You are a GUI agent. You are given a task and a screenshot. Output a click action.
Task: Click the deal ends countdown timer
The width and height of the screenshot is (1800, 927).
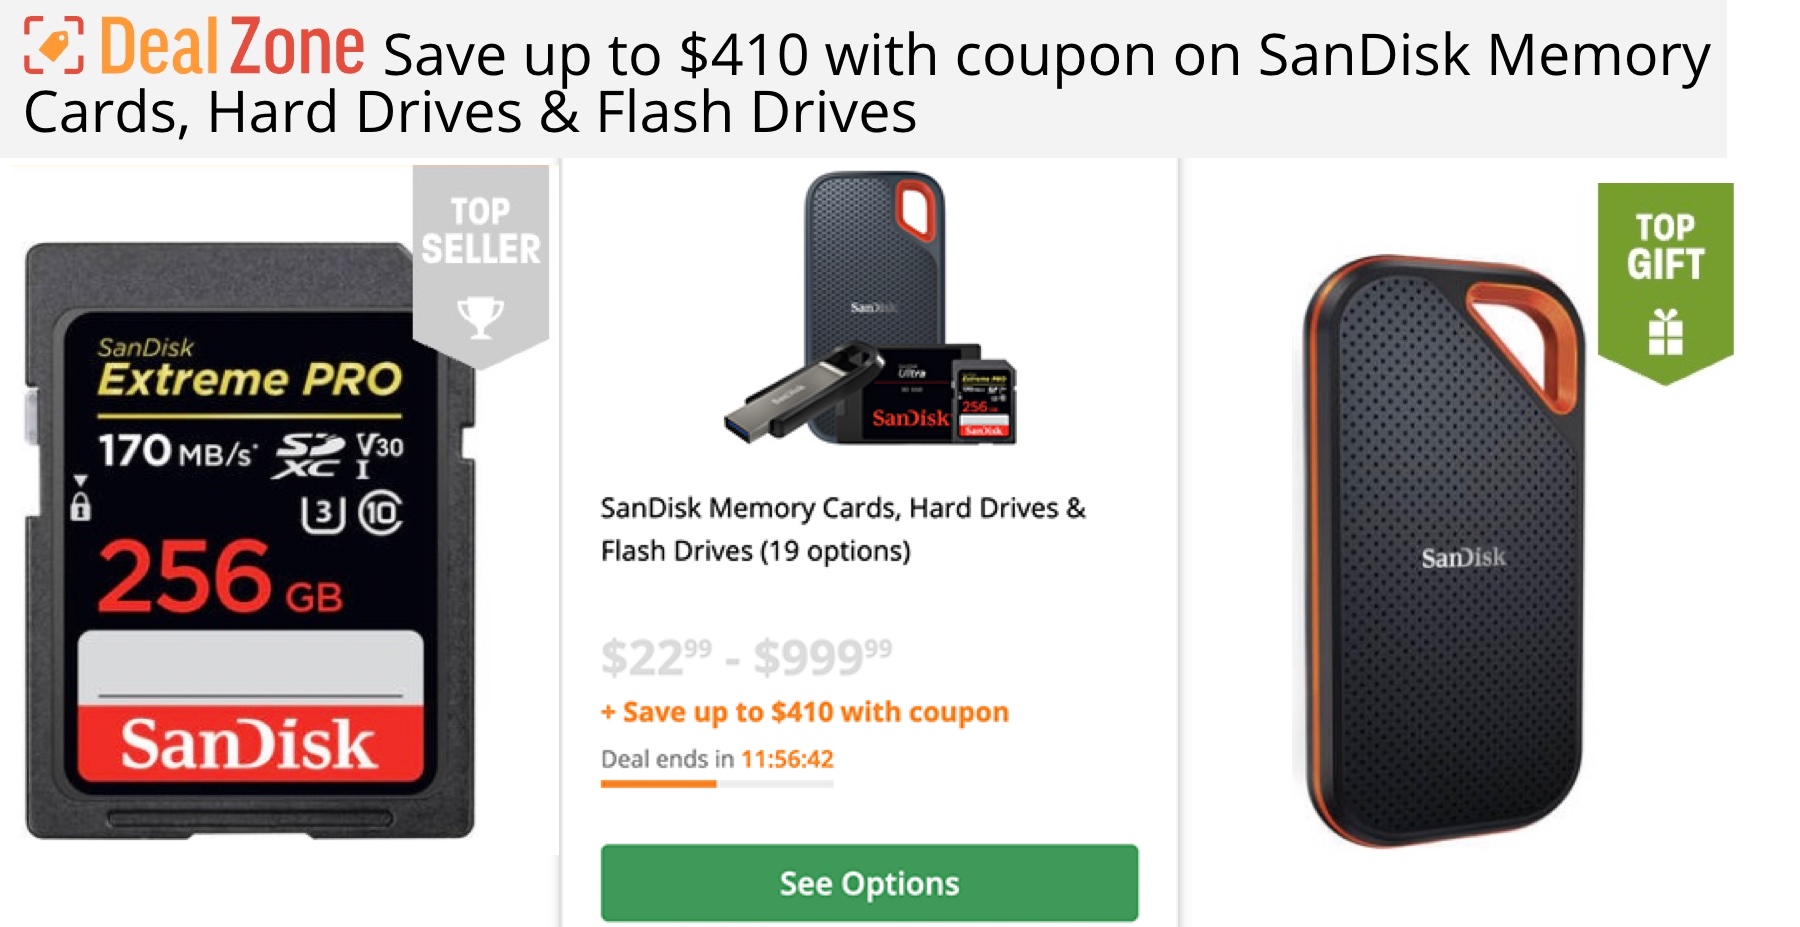(786, 759)
